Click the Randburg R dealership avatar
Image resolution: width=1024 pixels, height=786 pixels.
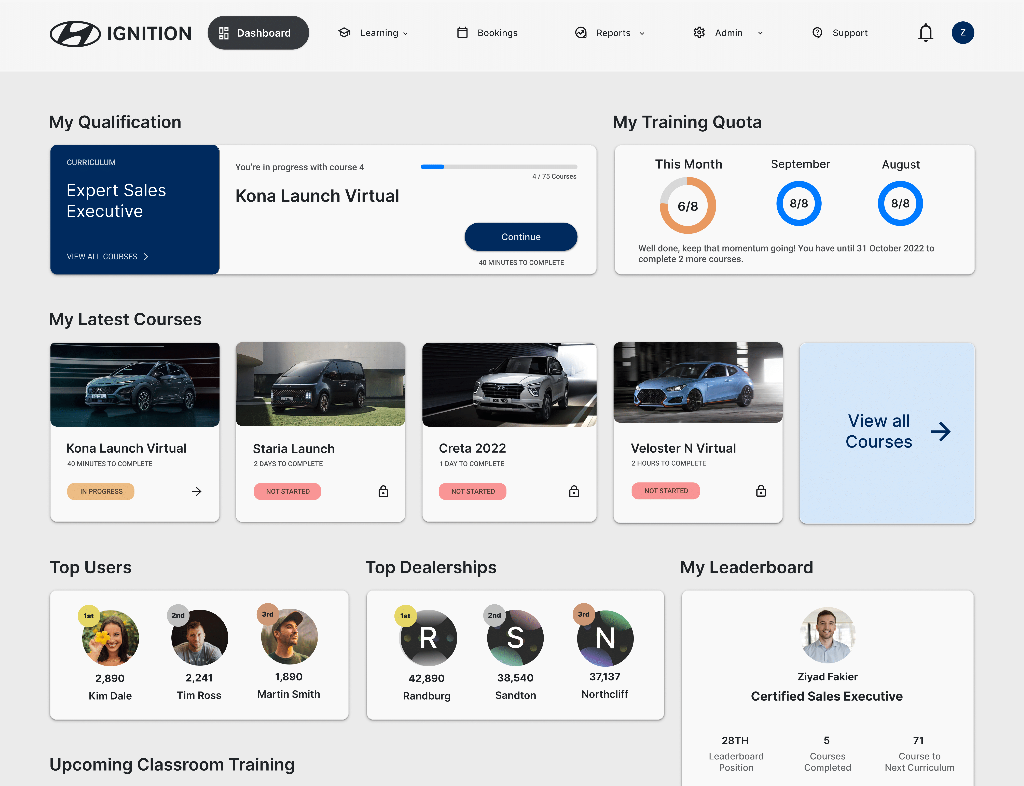pos(428,638)
